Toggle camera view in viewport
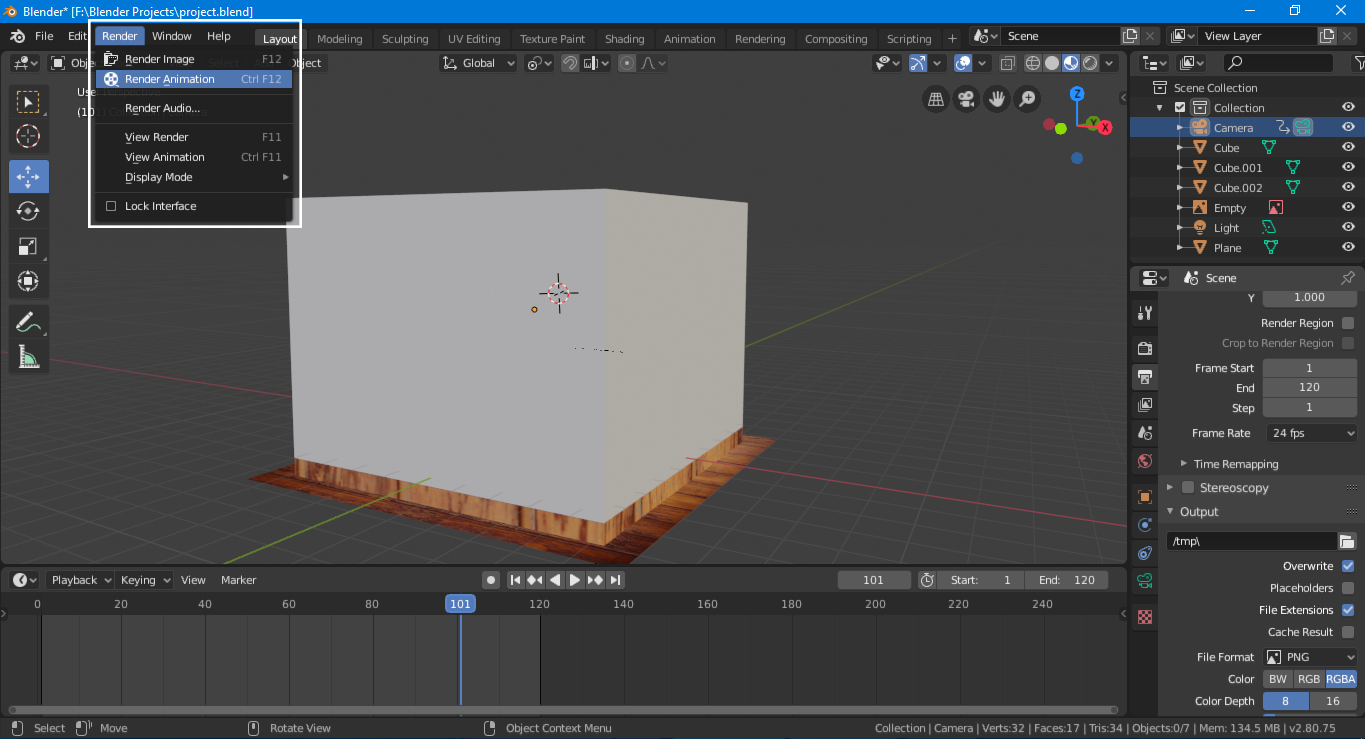The height and width of the screenshot is (739, 1365). [x=966, y=99]
